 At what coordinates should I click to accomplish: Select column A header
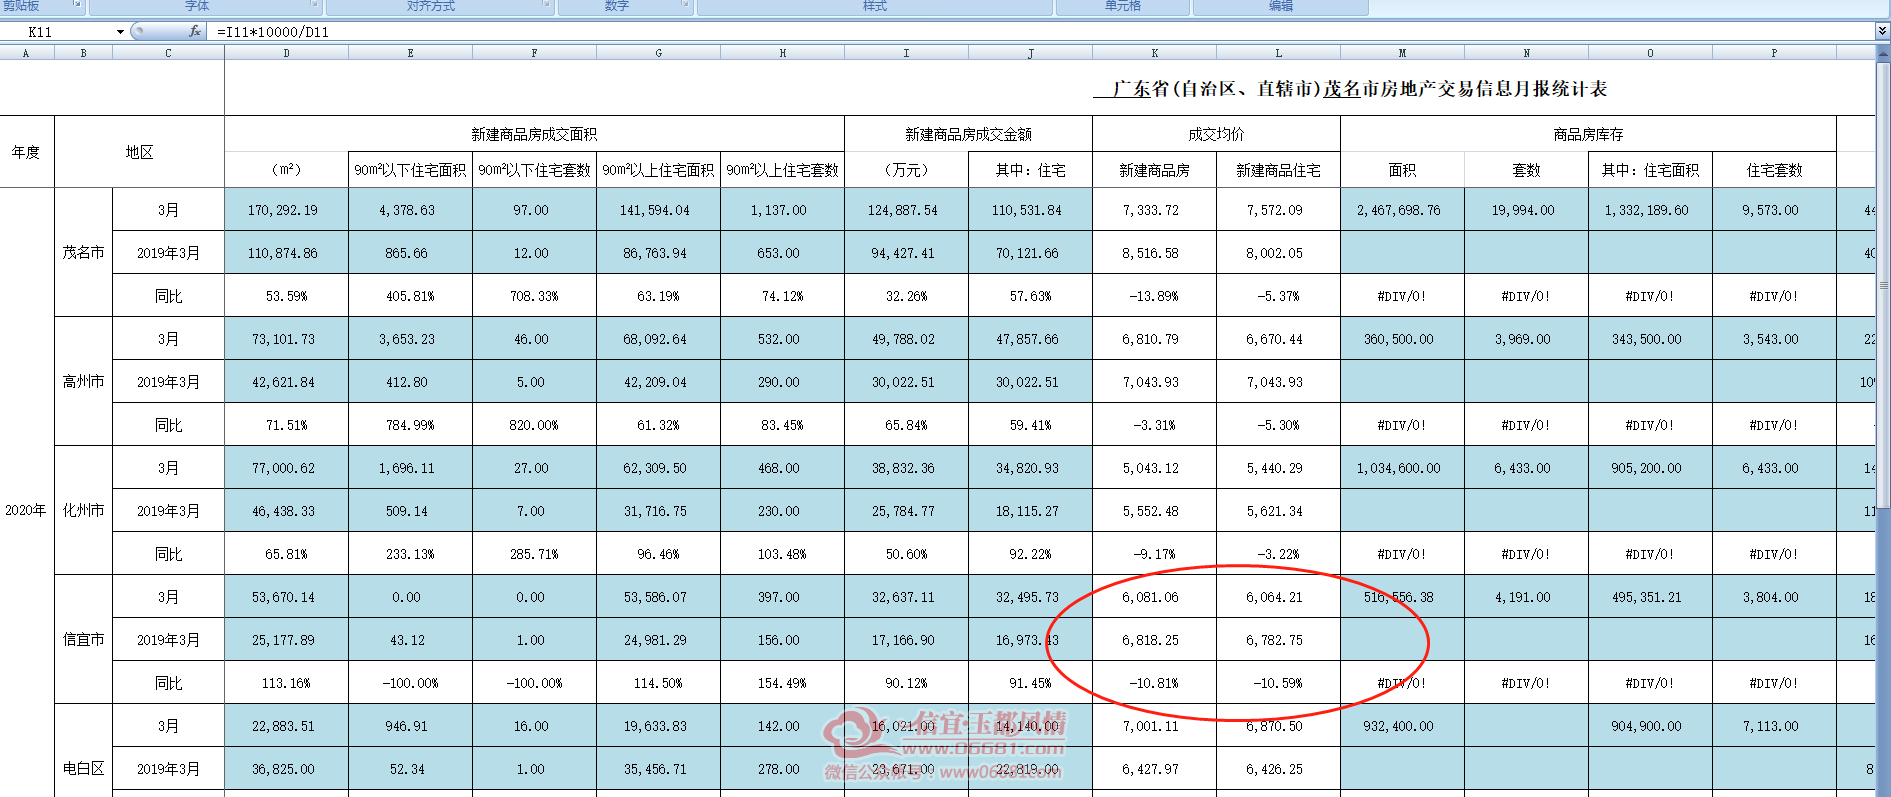pyautogui.click(x=27, y=53)
